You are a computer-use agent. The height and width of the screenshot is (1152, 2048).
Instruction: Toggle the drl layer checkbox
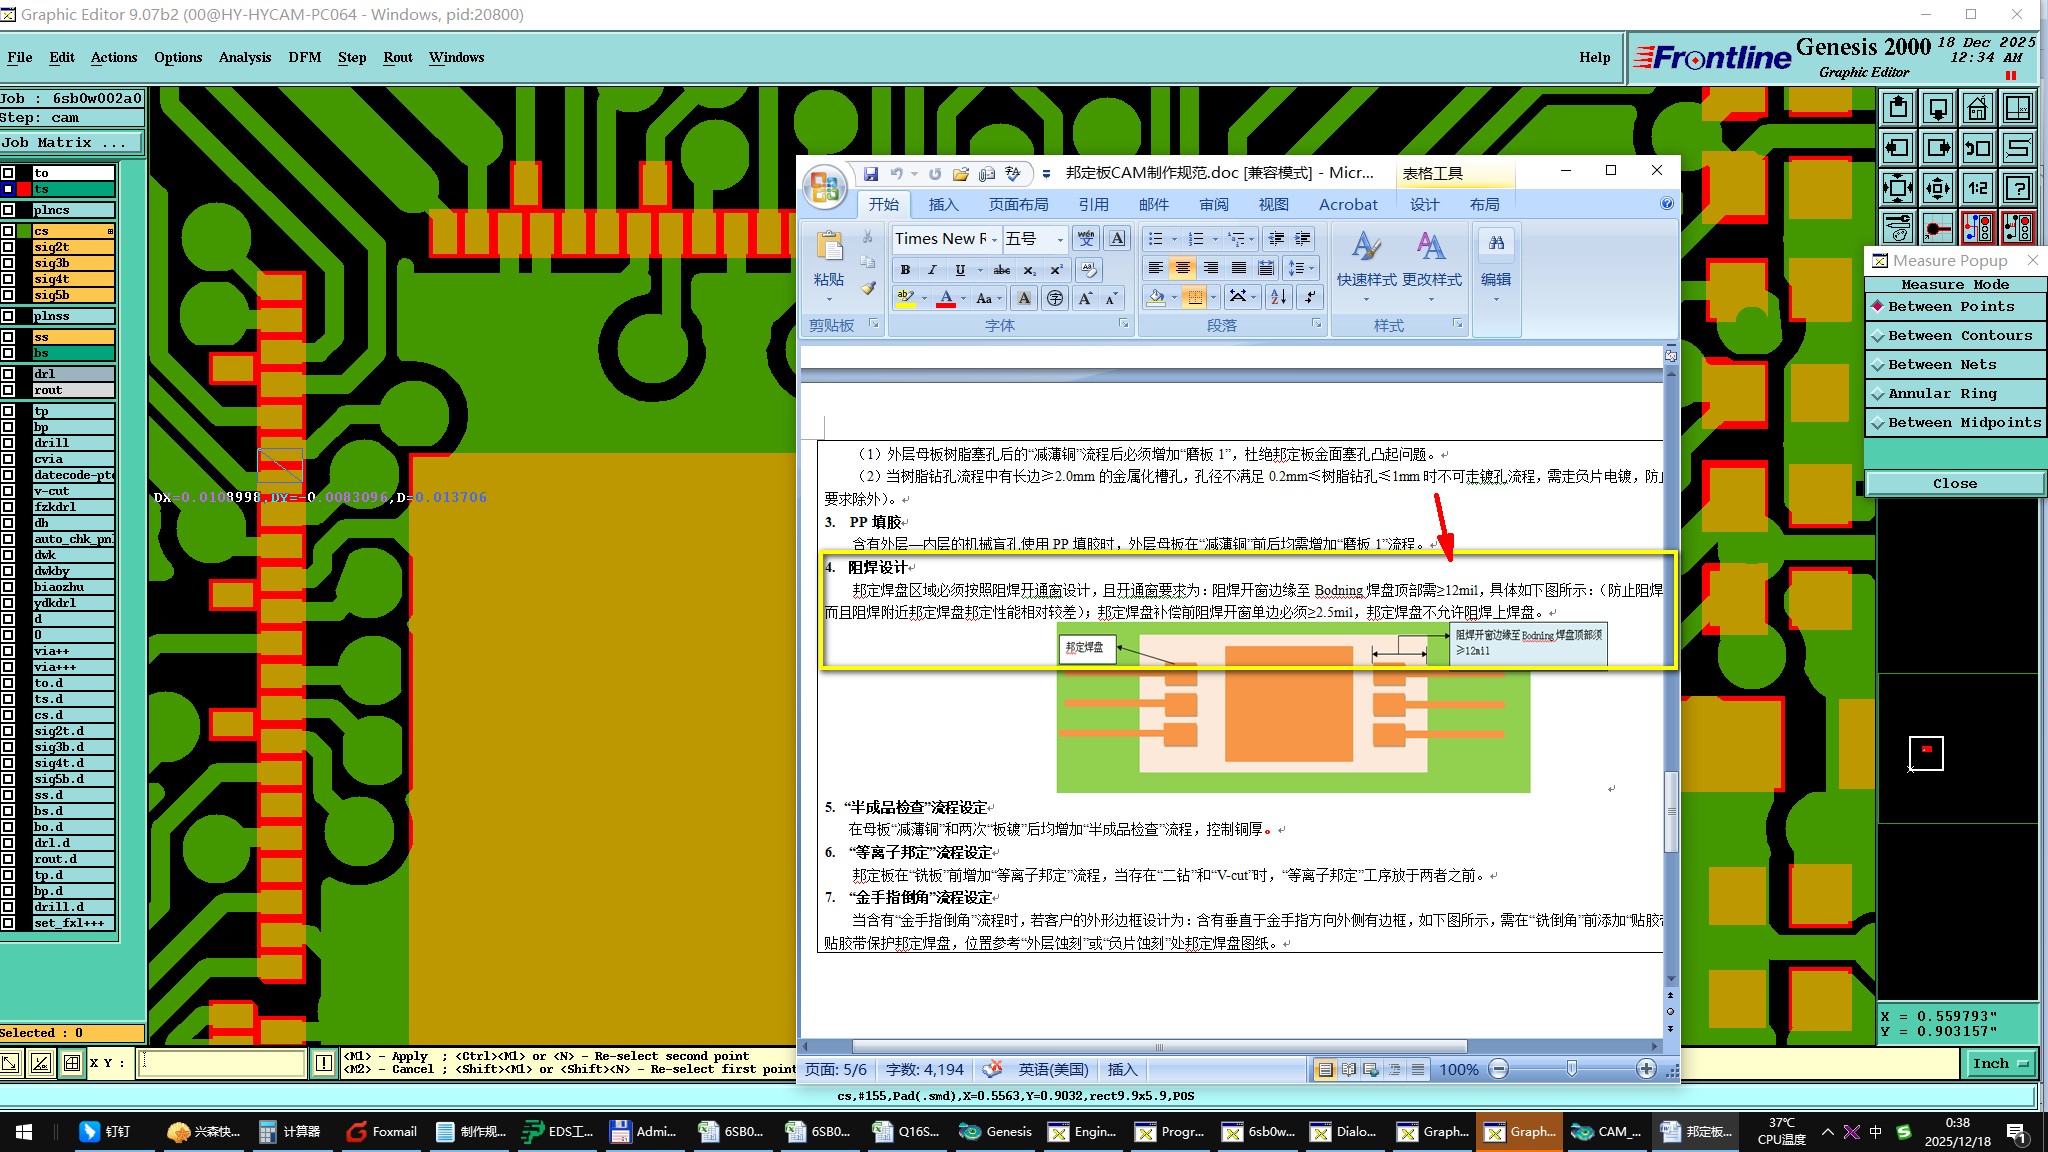point(9,375)
